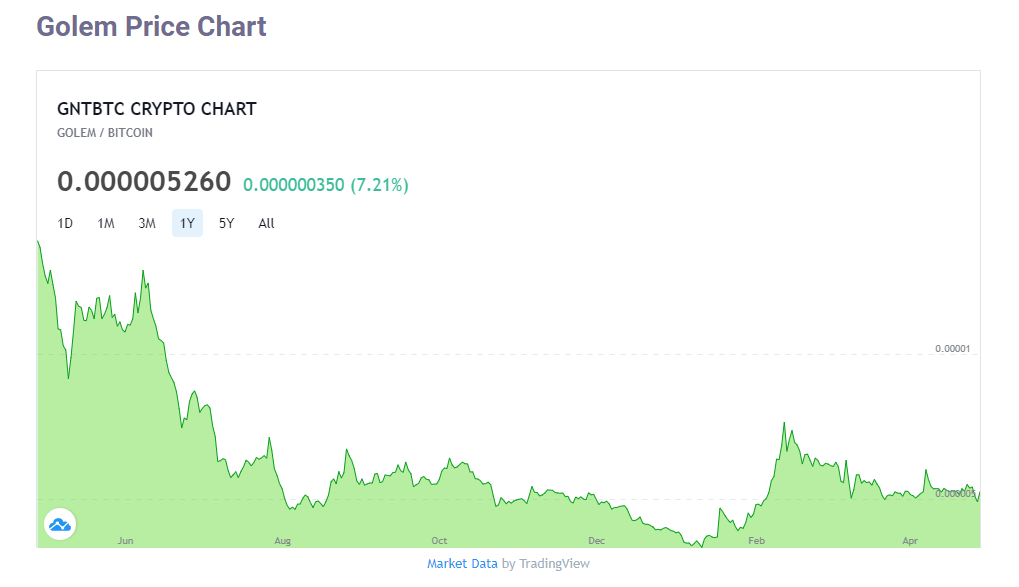The height and width of the screenshot is (587, 1019).
Task: Open the 3M chart view
Action: click(146, 223)
